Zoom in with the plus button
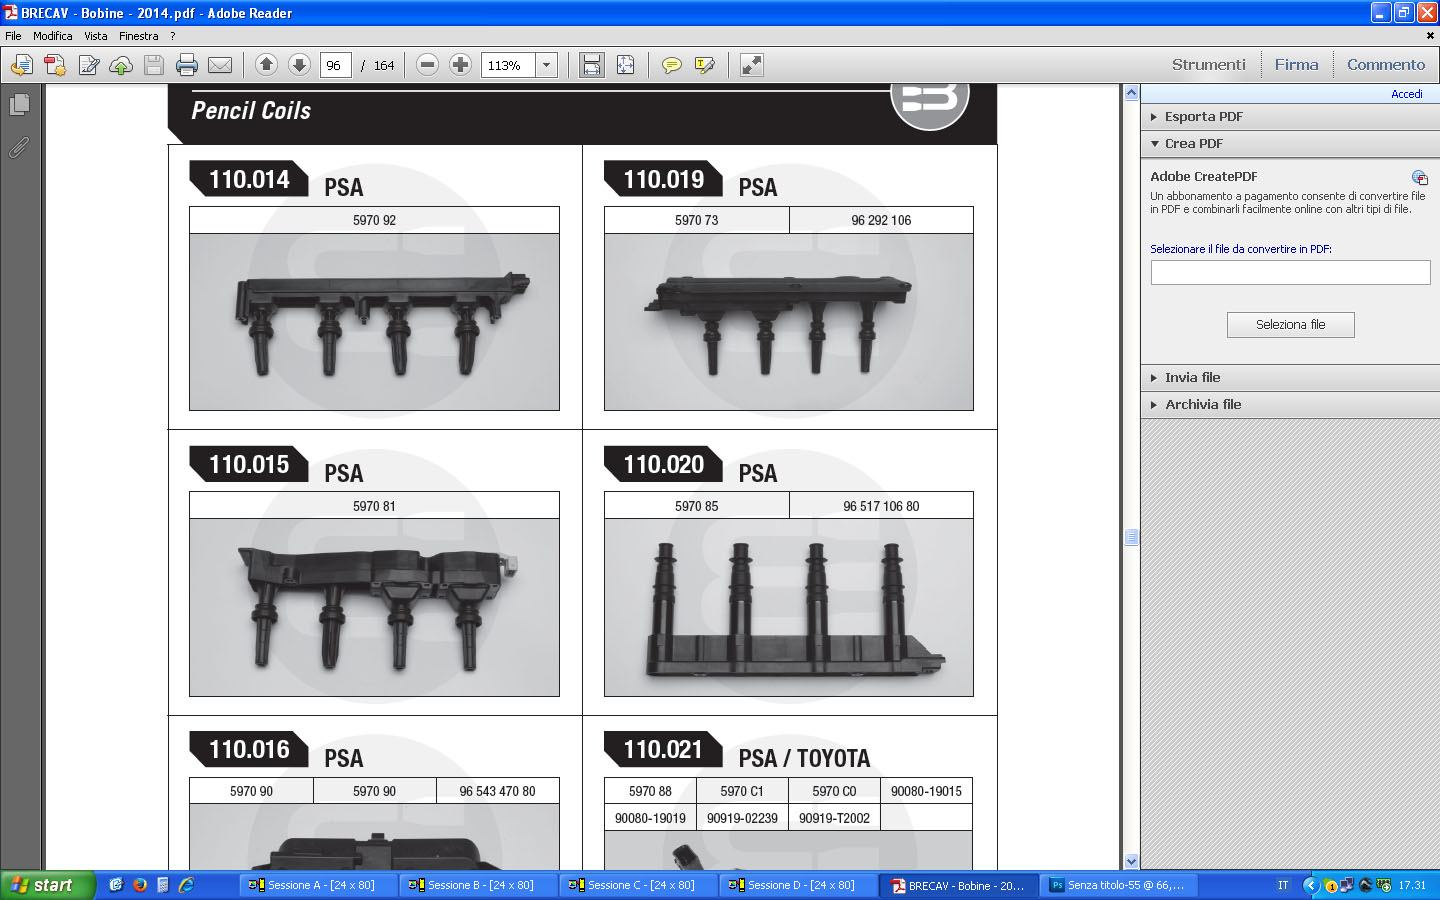This screenshot has height=900, width=1440. (460, 65)
